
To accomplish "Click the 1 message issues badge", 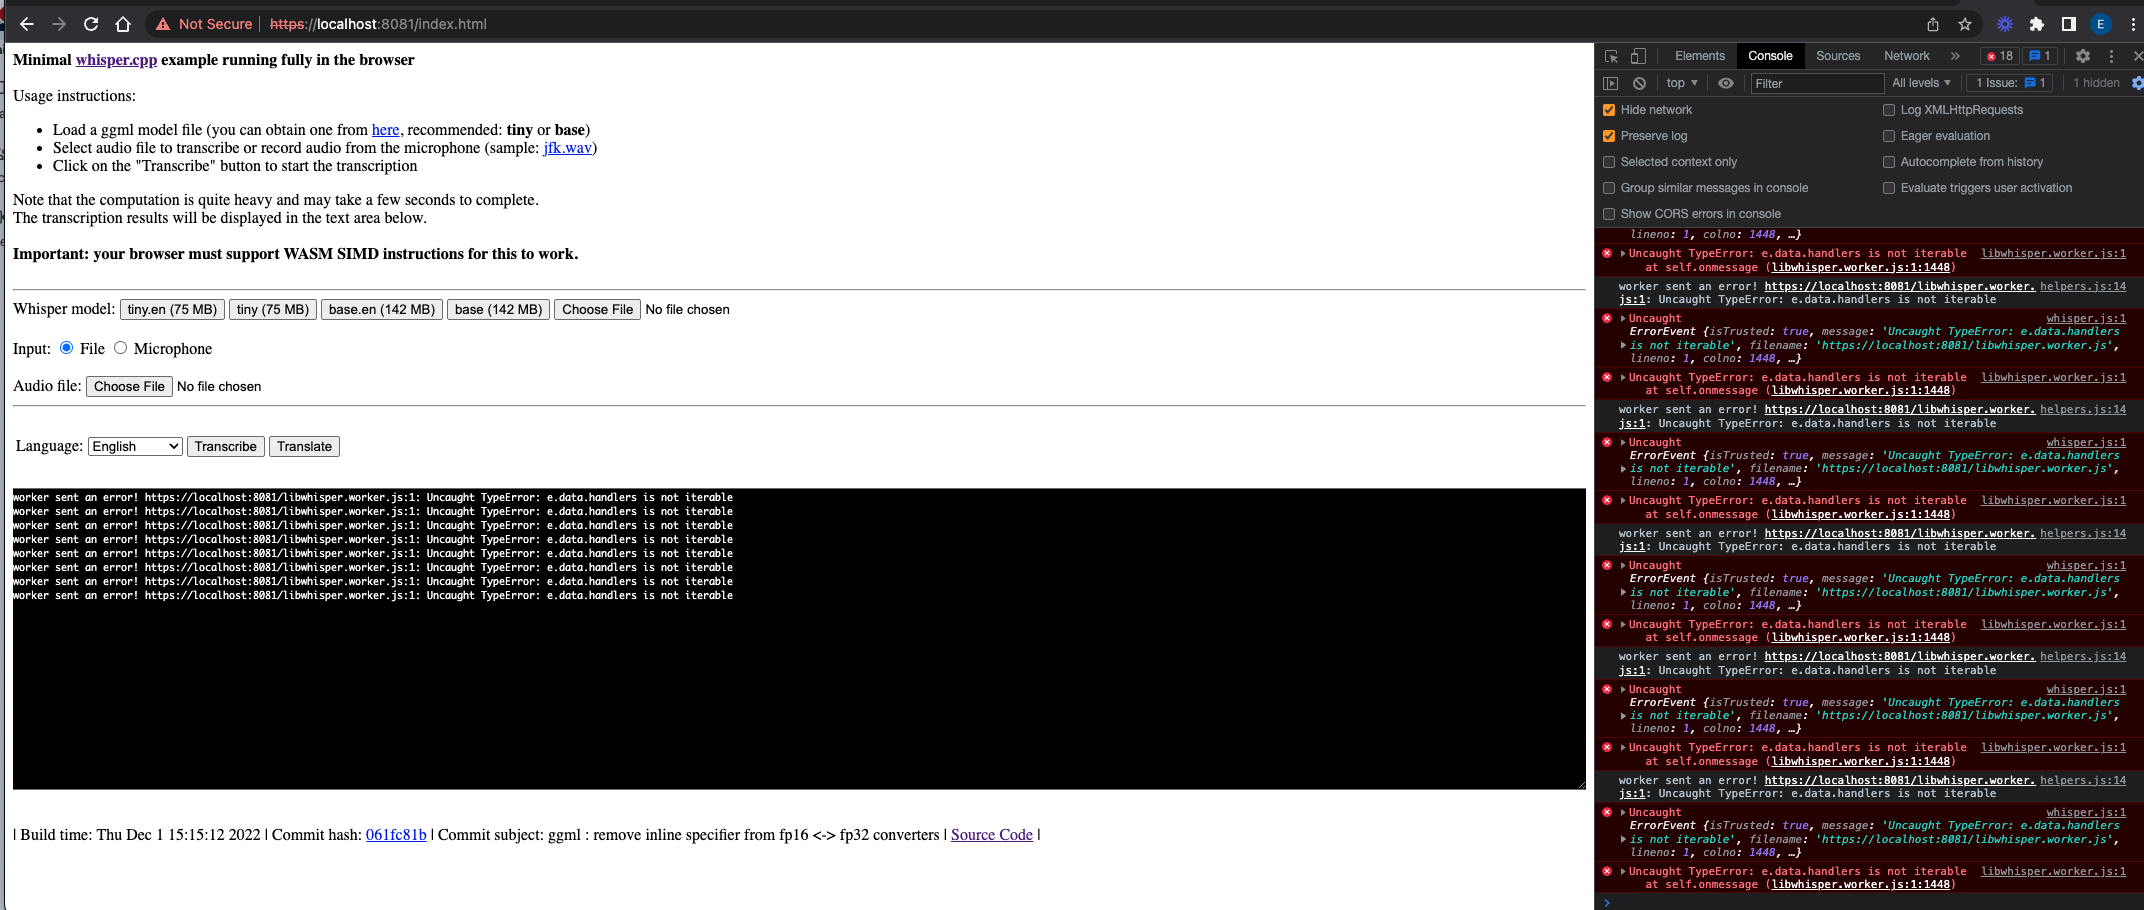I will [2040, 56].
